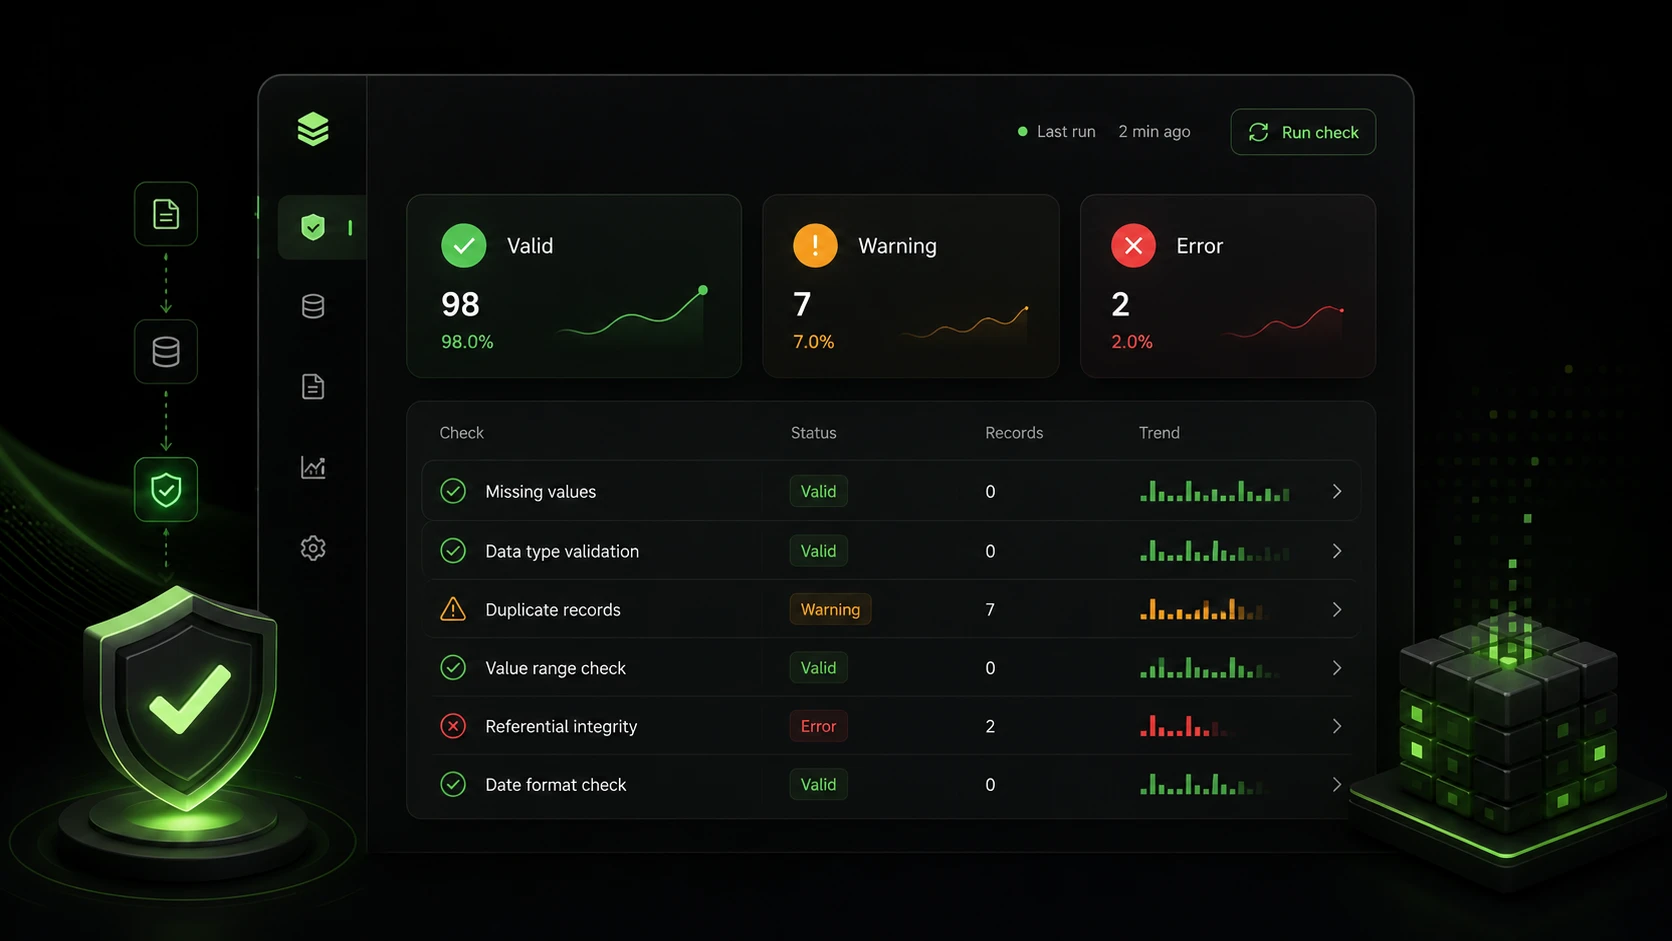Open the Valid summary card
This screenshot has width=1672, height=941.
[x=574, y=286]
